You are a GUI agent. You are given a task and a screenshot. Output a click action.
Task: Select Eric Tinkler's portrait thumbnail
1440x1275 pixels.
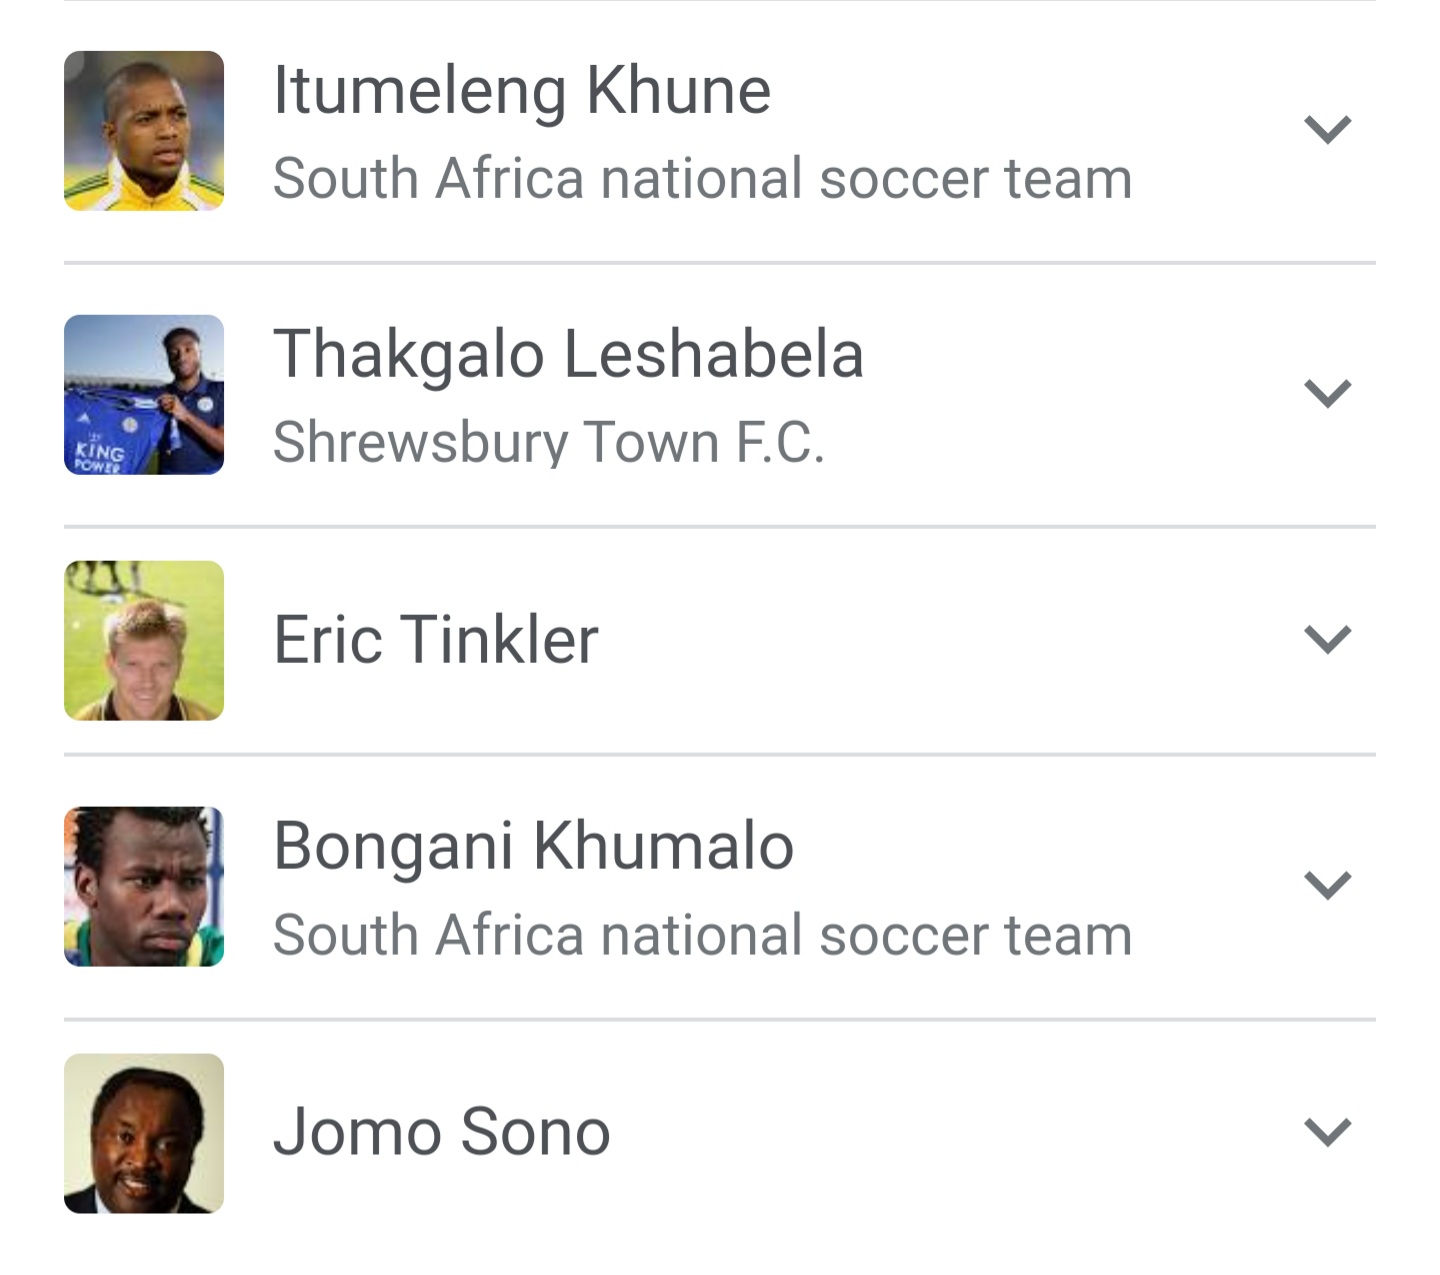144,640
